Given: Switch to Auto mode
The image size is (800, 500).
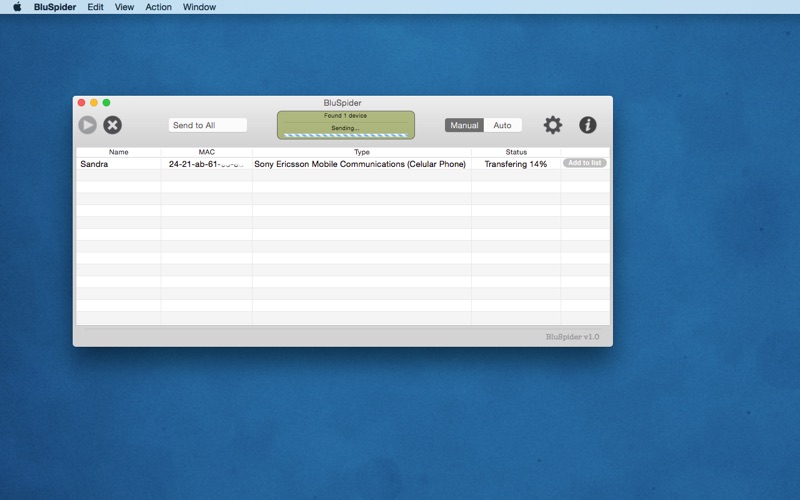Looking at the screenshot, I should [503, 125].
